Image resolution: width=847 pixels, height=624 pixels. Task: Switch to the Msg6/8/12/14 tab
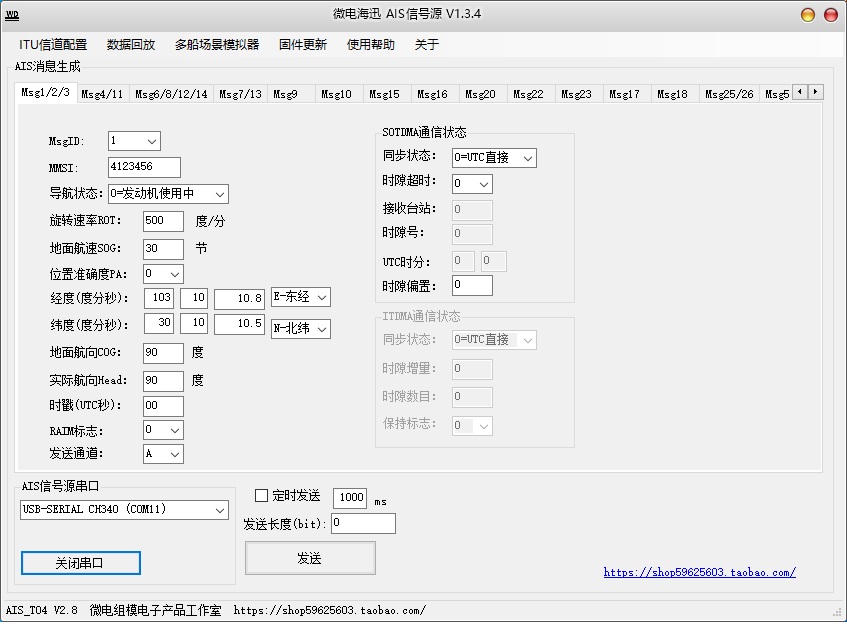(x=171, y=94)
